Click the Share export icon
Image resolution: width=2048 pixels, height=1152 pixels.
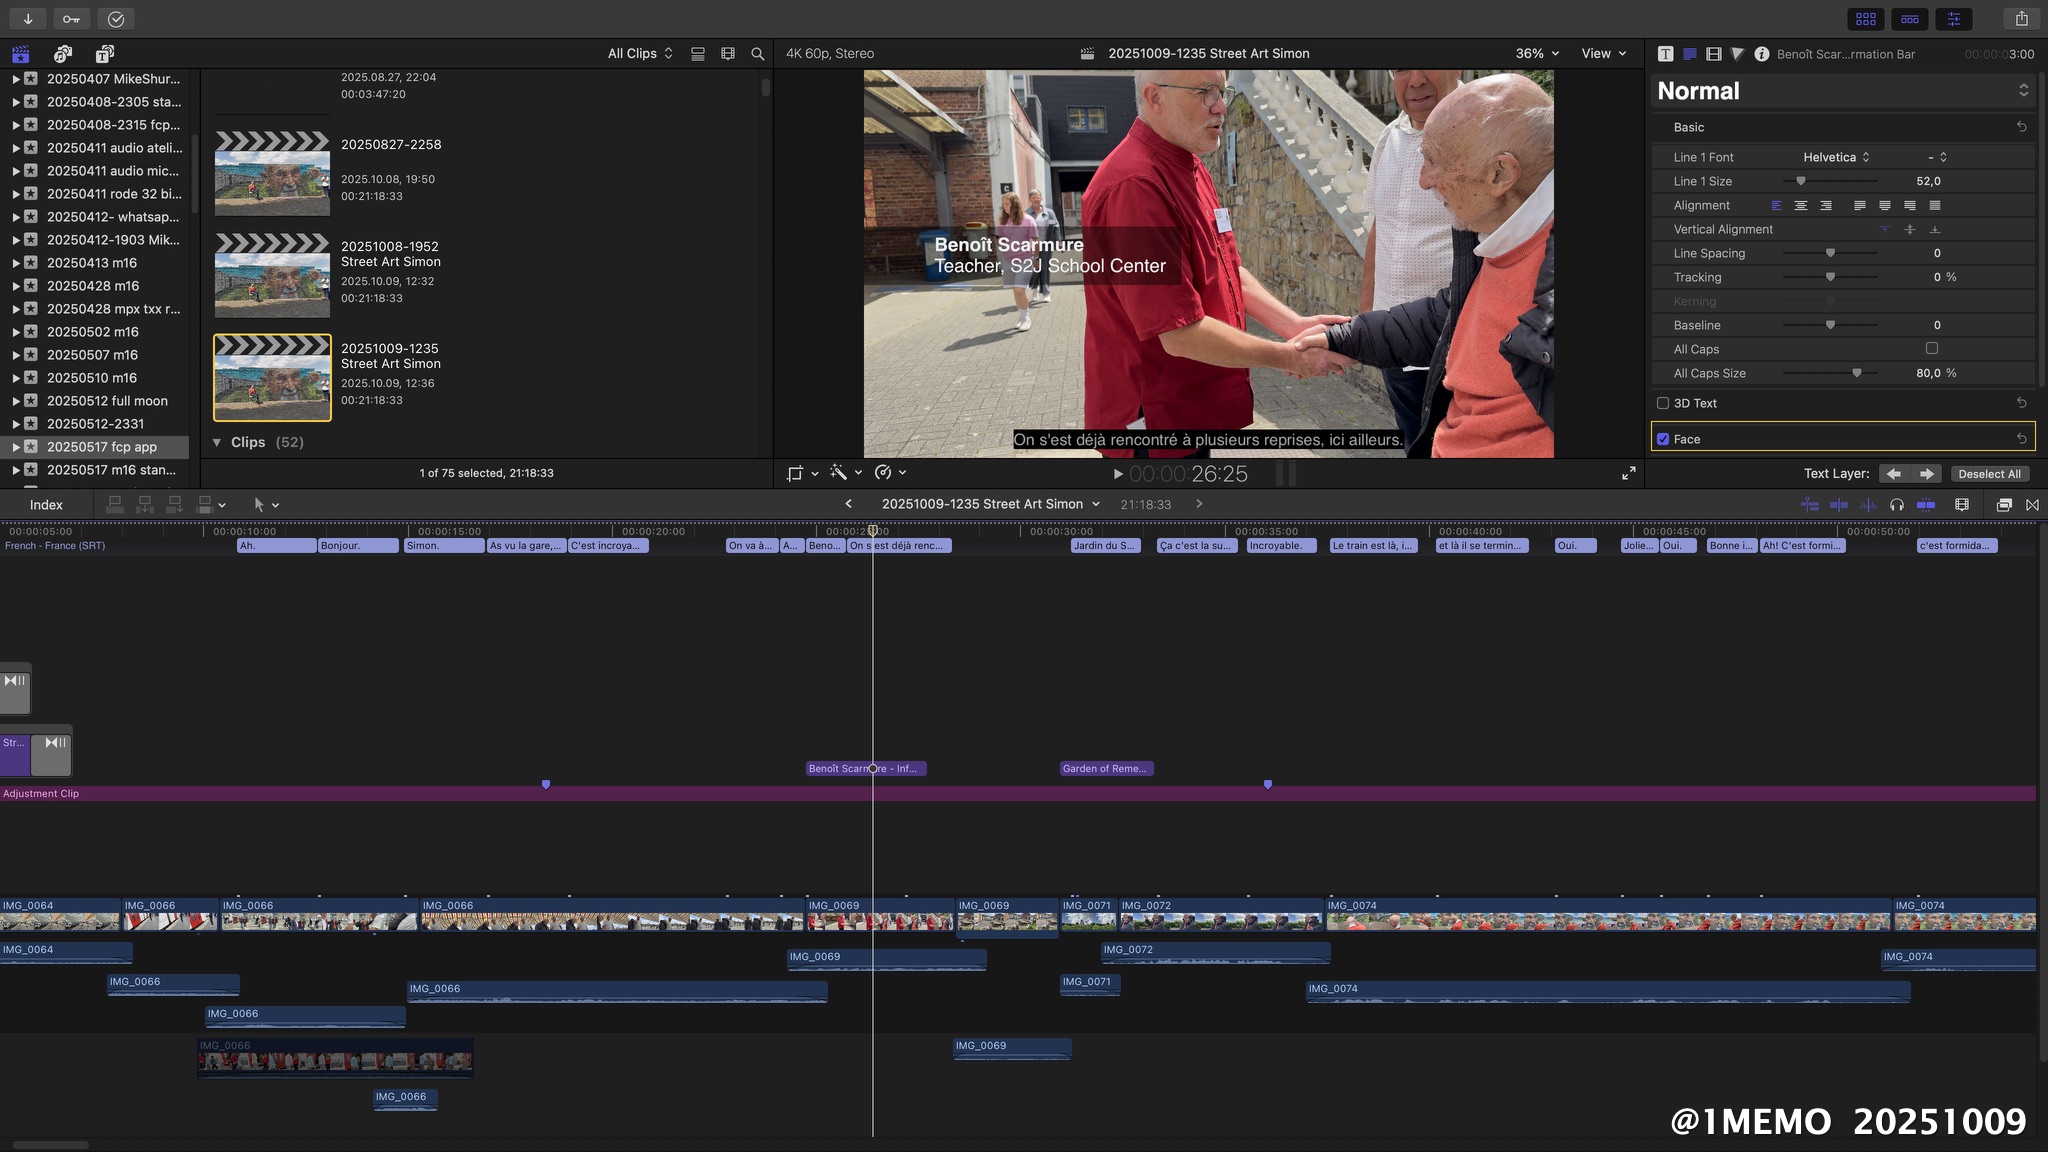tap(2021, 19)
